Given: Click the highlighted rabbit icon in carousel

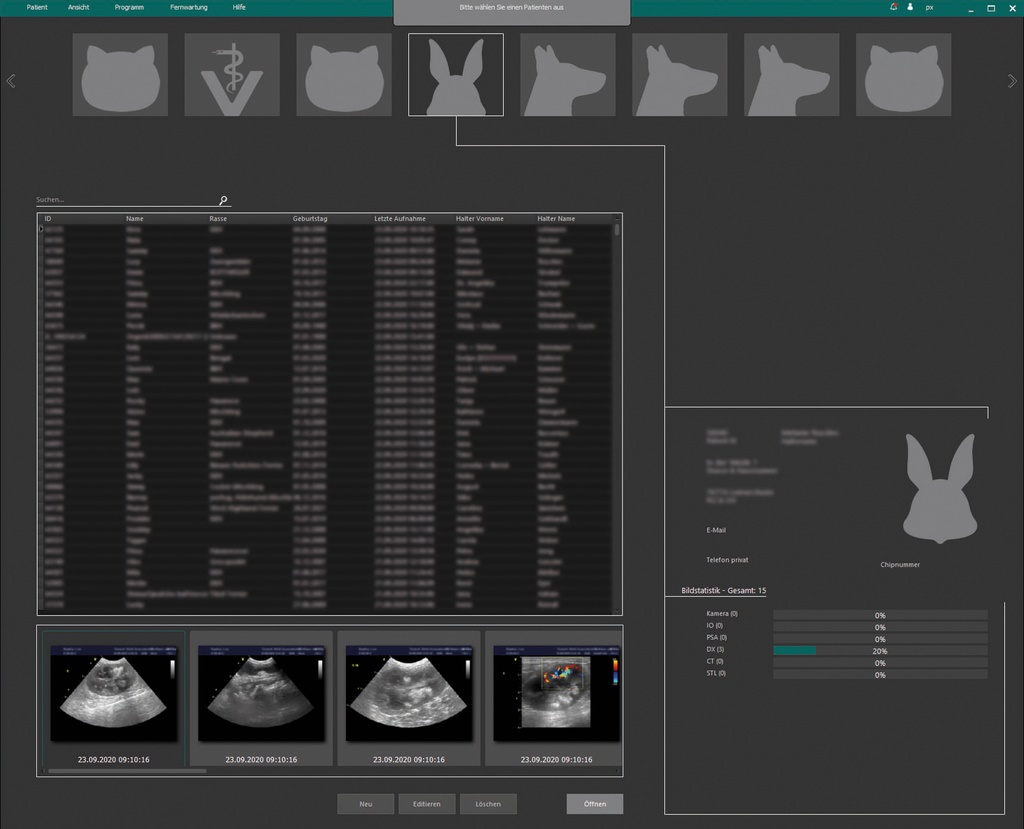Looking at the screenshot, I should 456,75.
